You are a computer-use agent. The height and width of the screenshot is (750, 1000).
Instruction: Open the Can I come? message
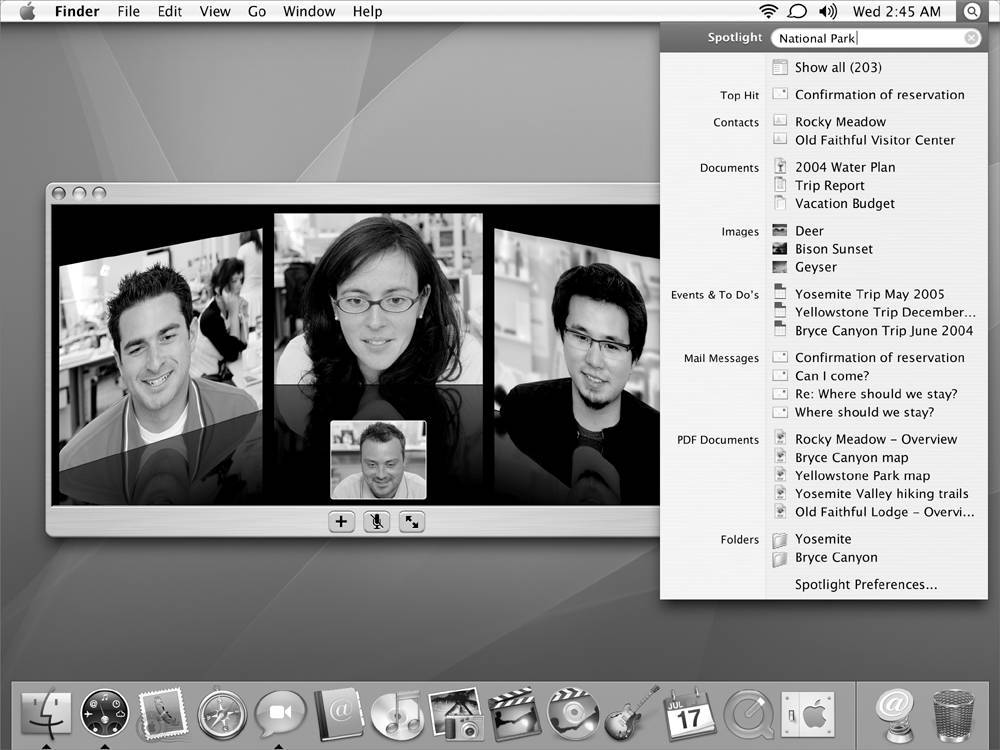coord(832,376)
